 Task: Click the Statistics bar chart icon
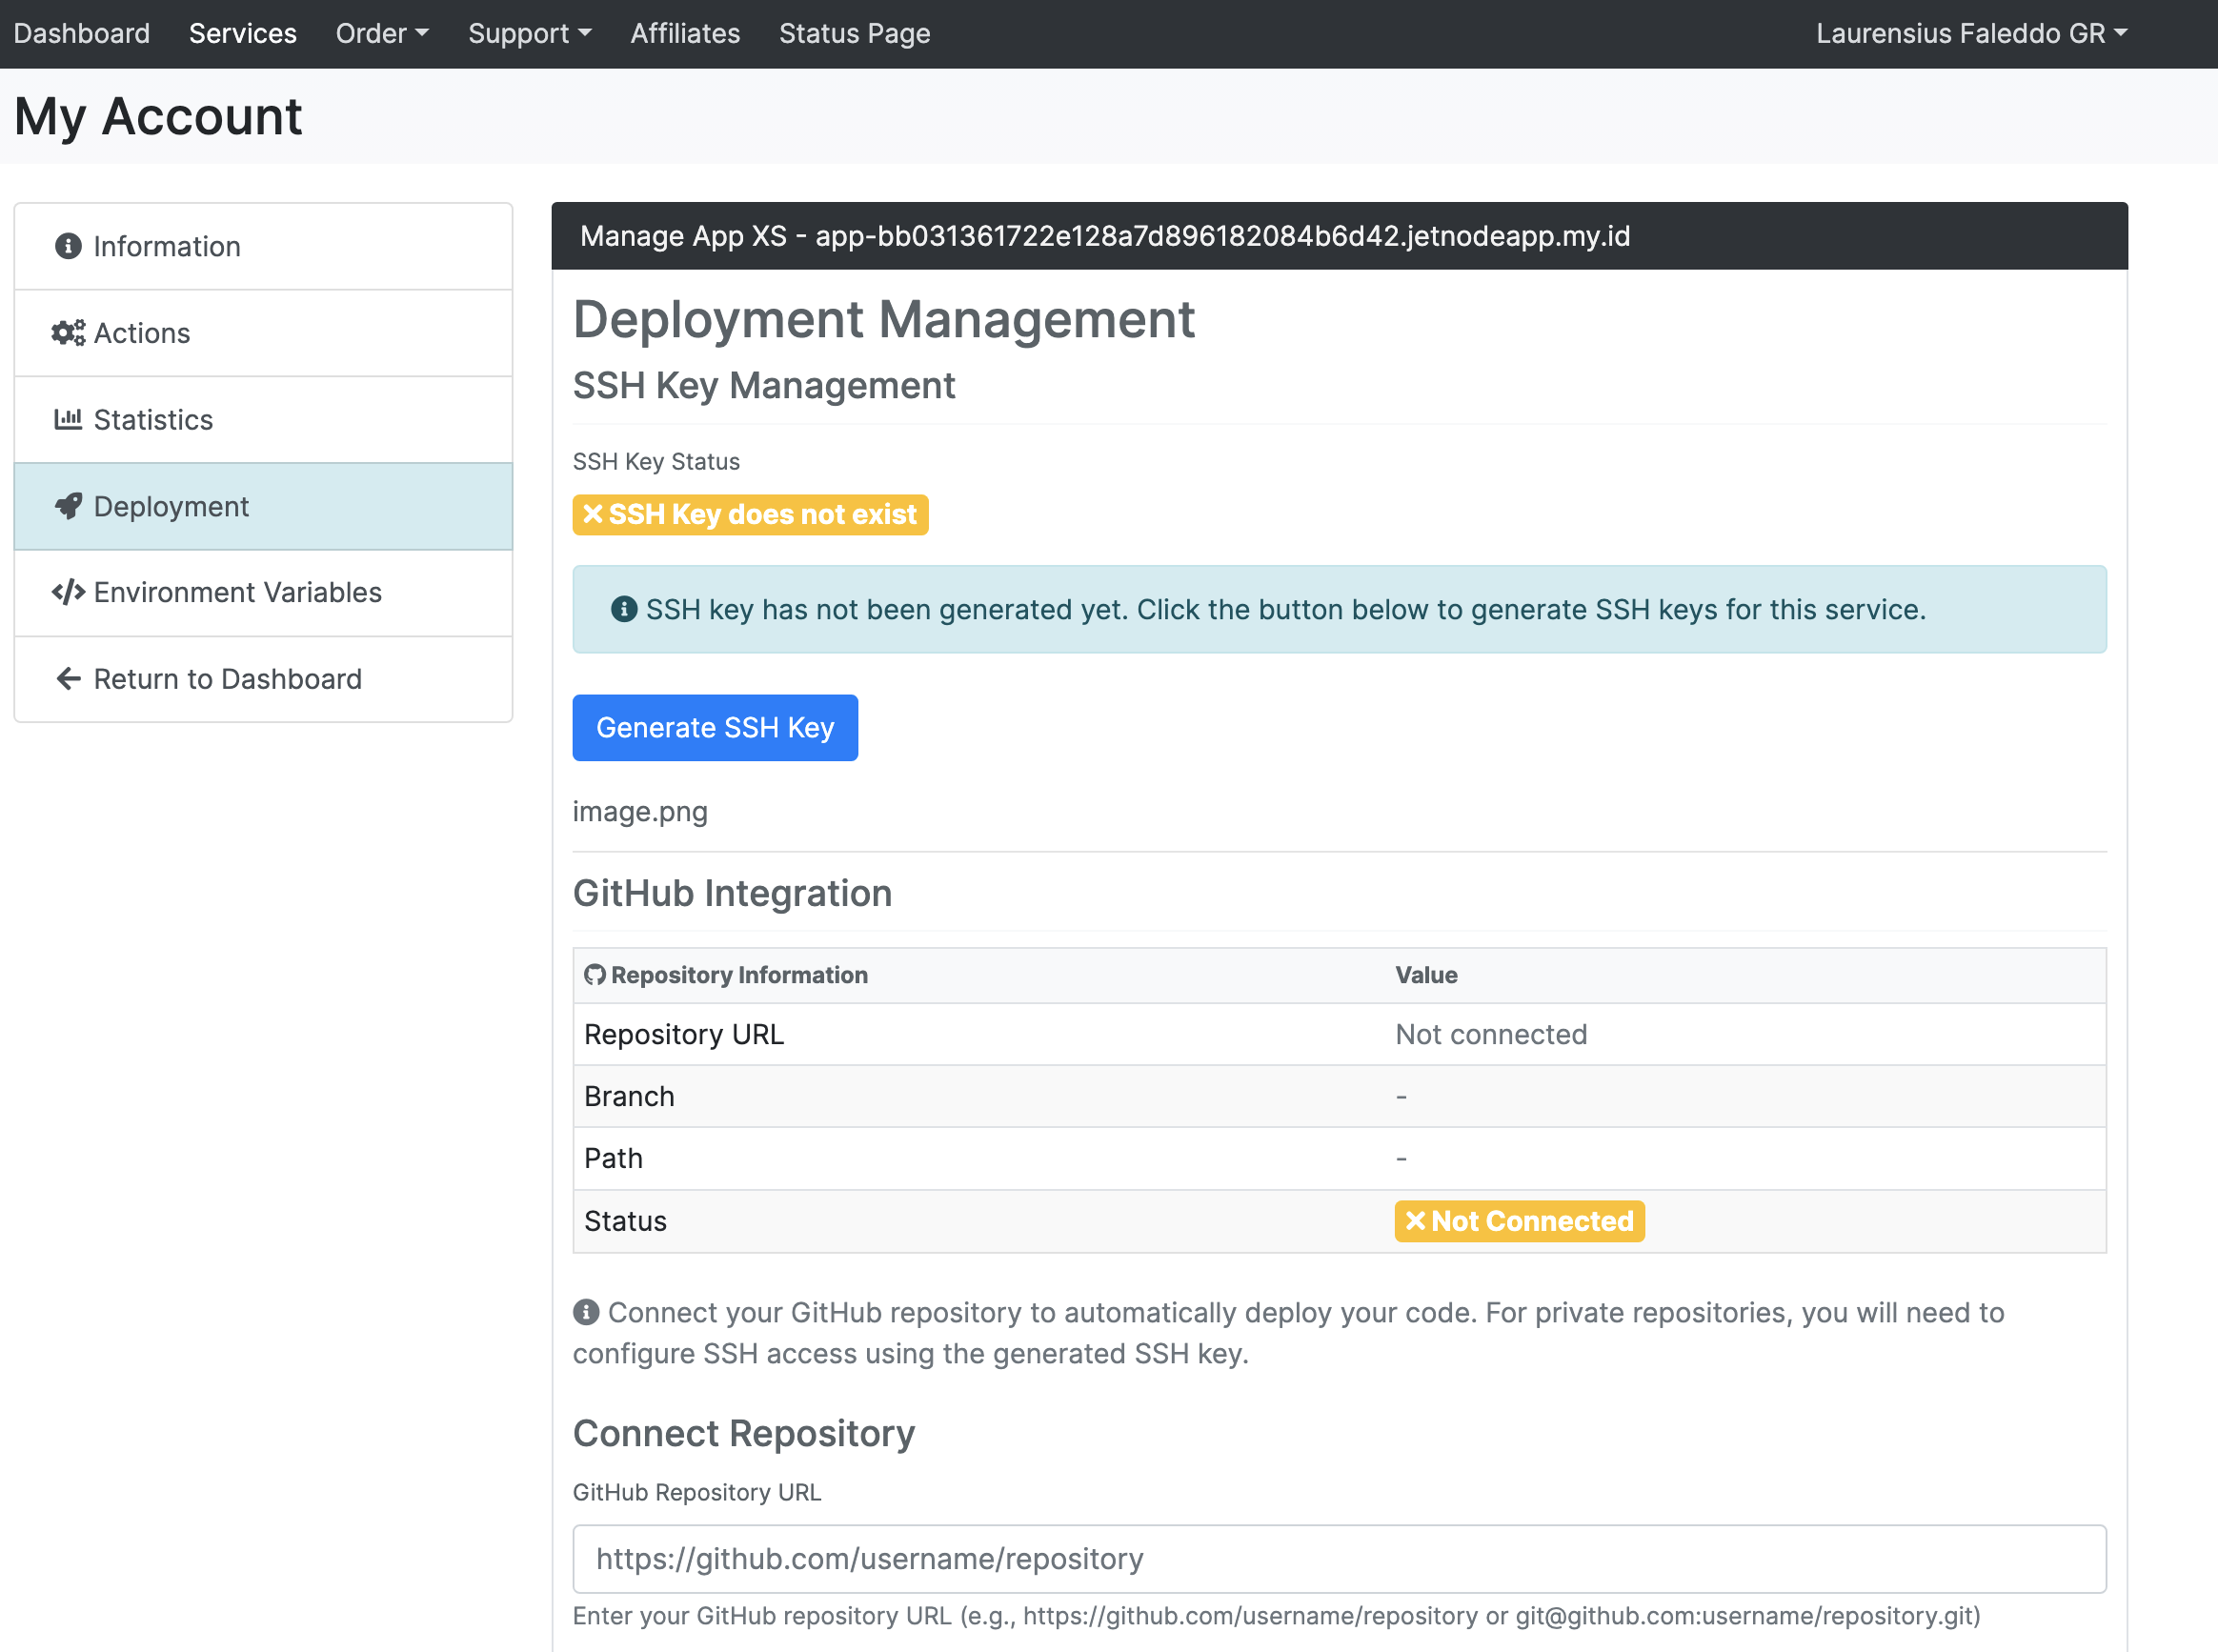68,419
